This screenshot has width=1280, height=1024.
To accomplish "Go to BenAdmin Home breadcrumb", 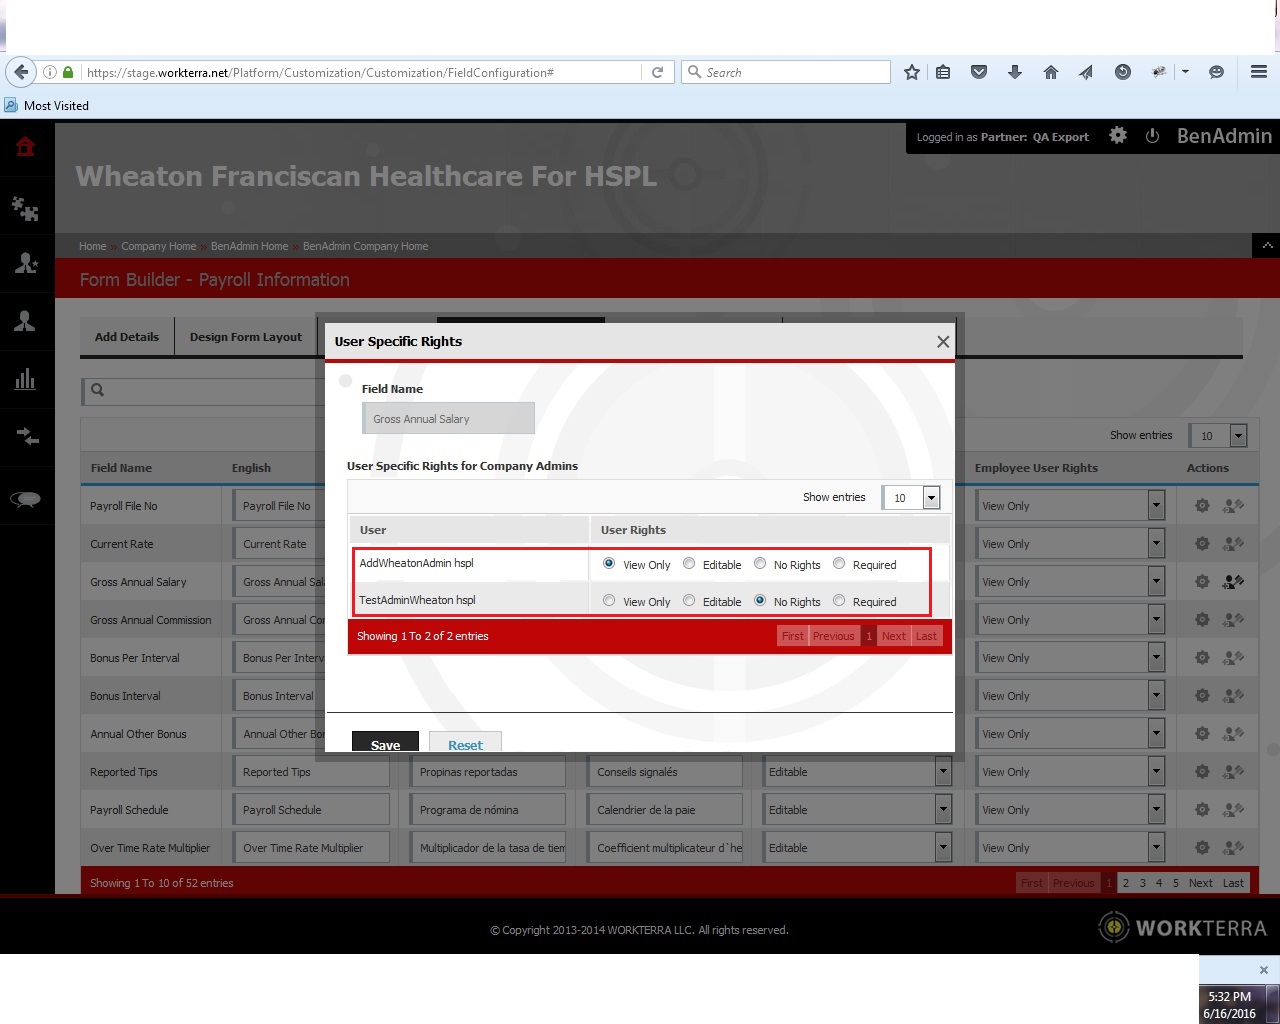I will tap(250, 246).
